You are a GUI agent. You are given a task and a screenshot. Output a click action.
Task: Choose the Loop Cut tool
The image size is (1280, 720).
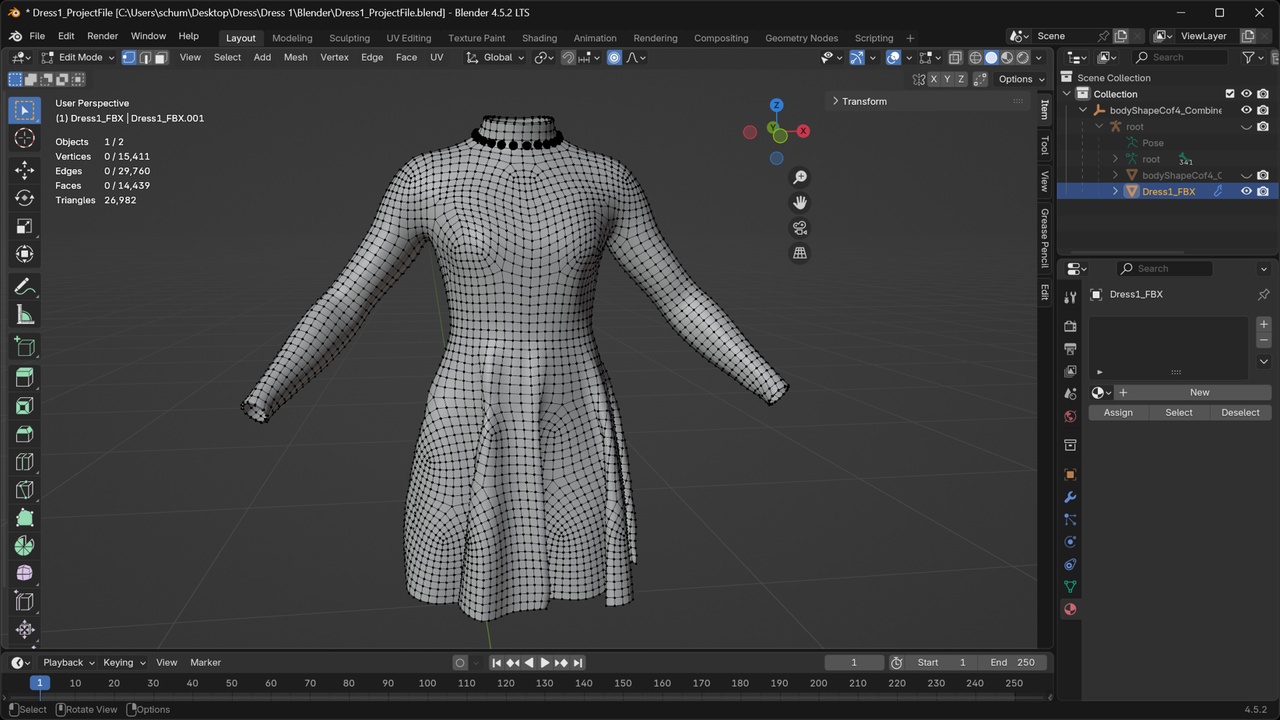tap(25, 462)
